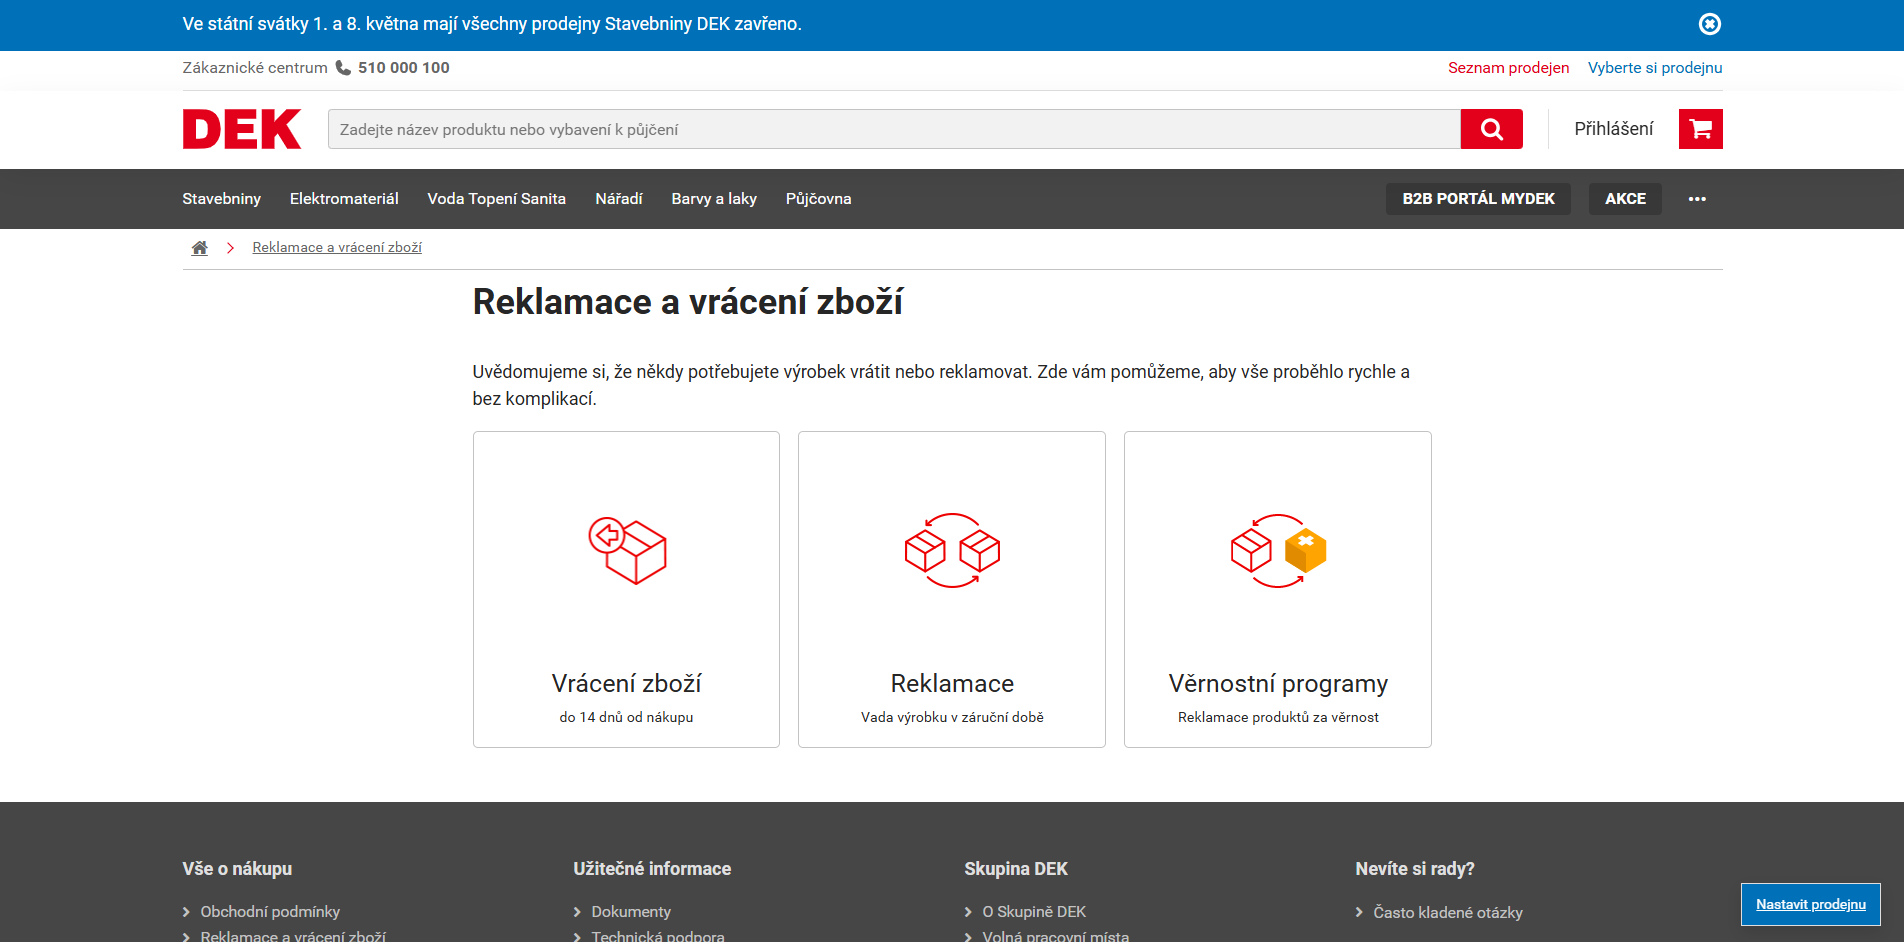Click Vyberte si prodejnu link
This screenshot has height=942, width=1904.
(x=1655, y=68)
